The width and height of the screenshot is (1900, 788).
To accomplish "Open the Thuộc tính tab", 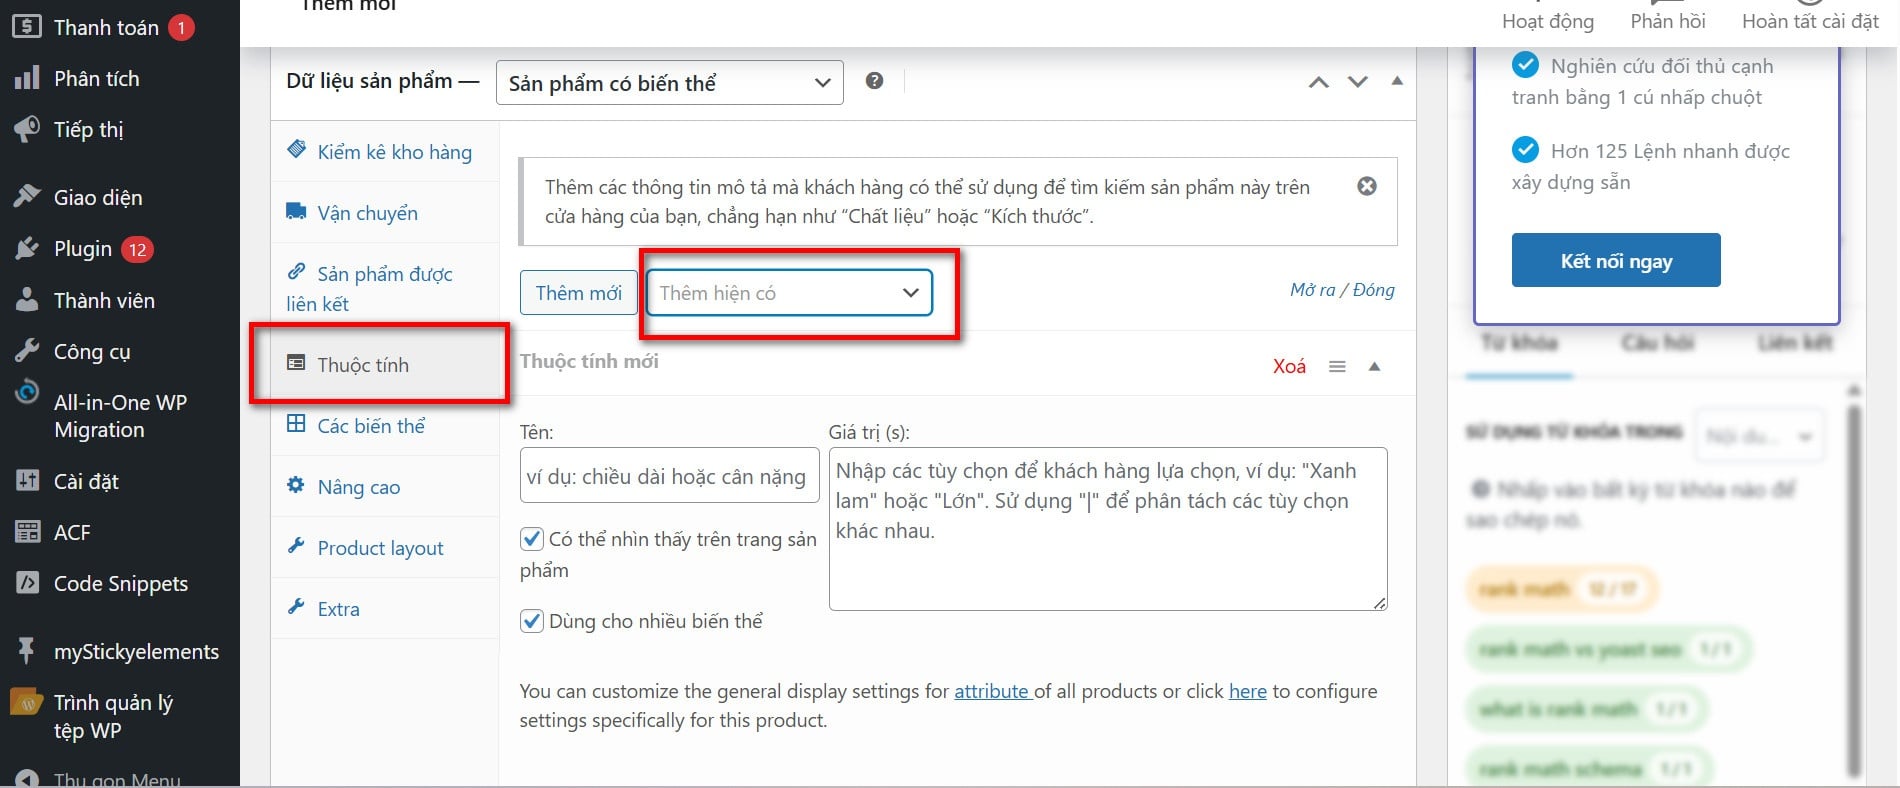I will click(385, 365).
